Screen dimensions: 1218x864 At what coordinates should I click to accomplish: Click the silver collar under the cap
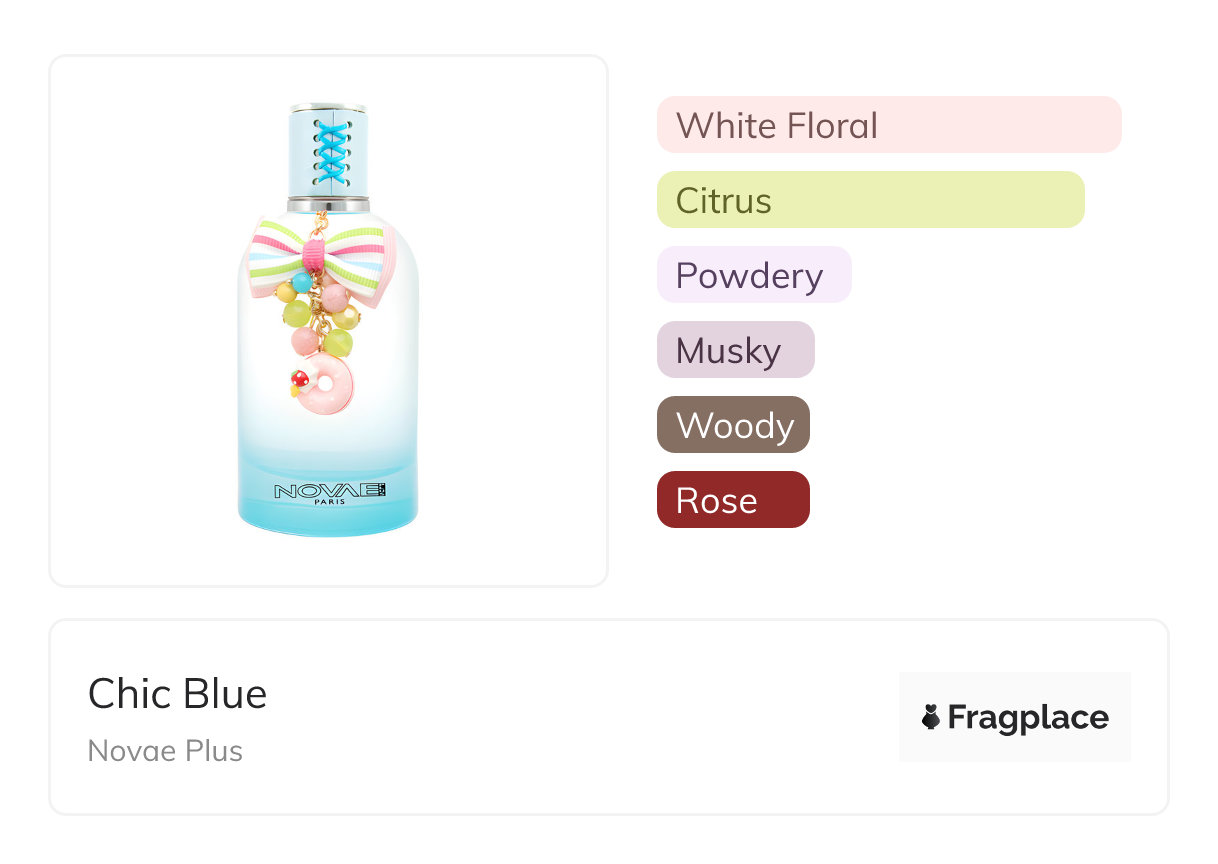tap(328, 204)
